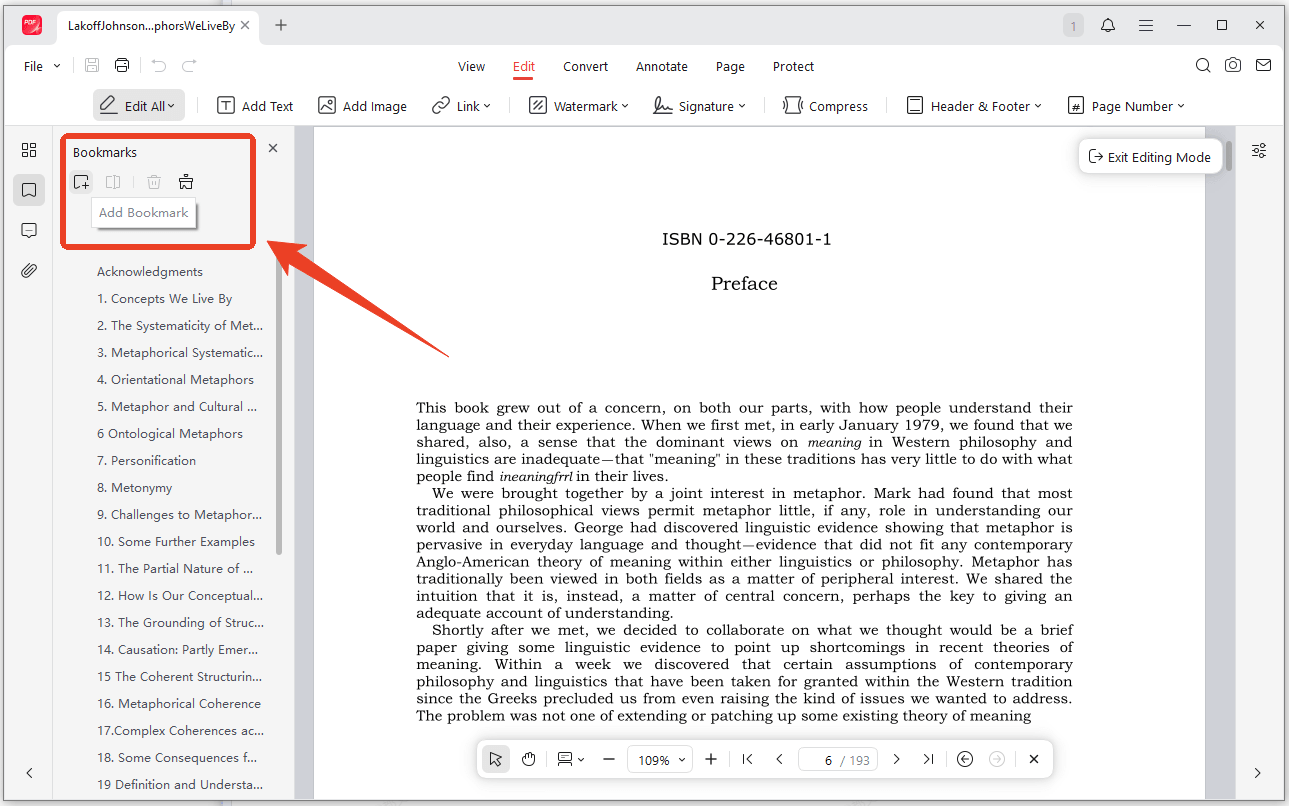This screenshot has width=1289, height=806.
Task: Open the 109% zoom level dropdown
Action: tap(660, 760)
